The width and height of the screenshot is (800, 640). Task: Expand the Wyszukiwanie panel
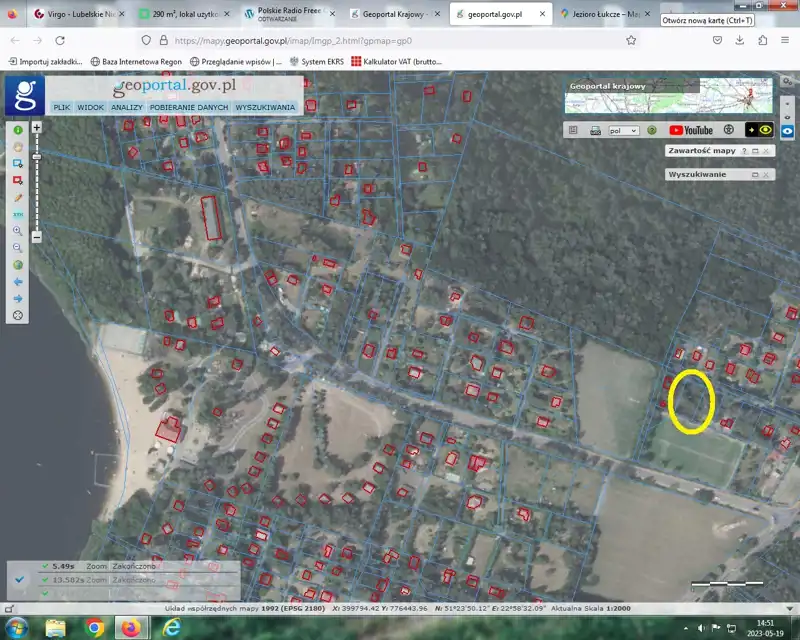tap(756, 174)
